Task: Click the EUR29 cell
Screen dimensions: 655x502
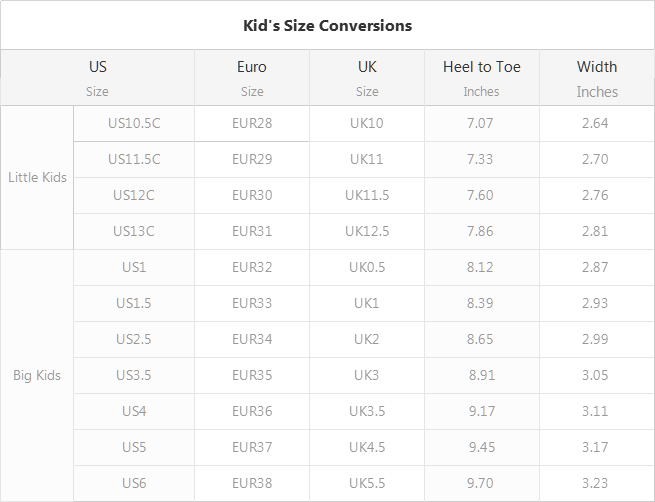Action: tap(252, 159)
